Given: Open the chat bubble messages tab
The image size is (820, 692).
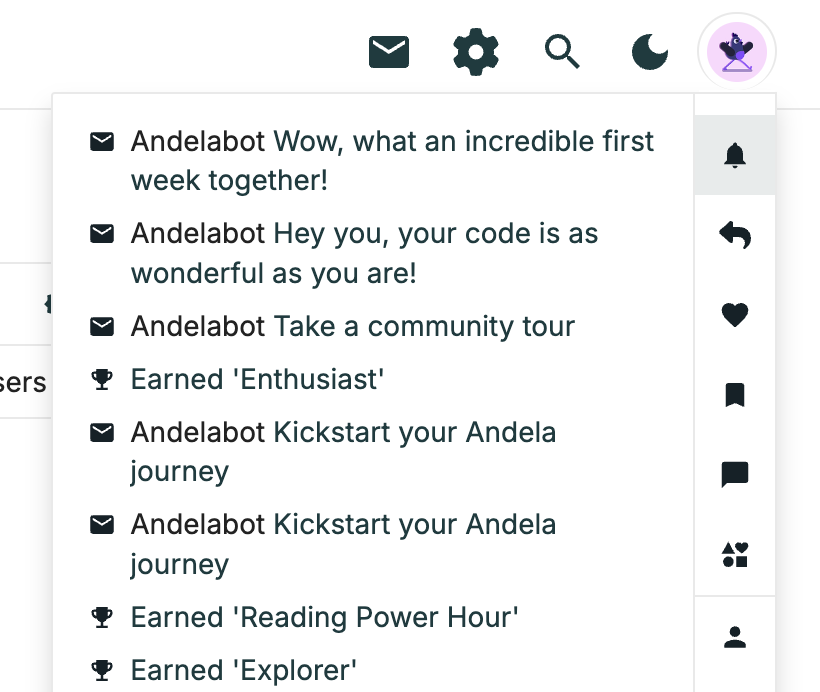Looking at the screenshot, I should pos(735,474).
